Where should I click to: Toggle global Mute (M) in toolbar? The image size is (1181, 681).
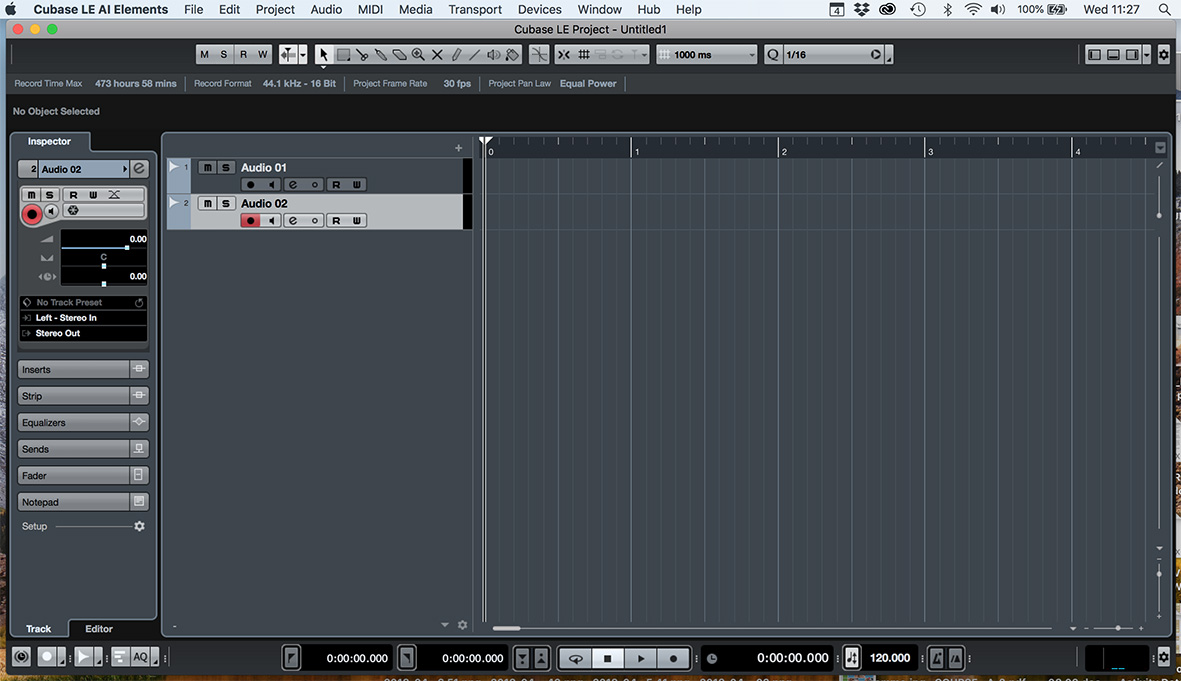tap(204, 55)
